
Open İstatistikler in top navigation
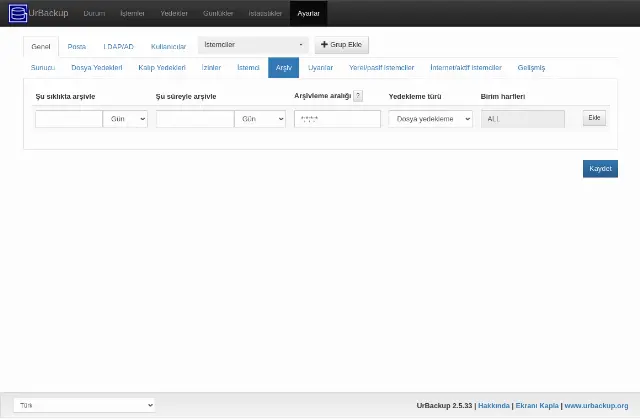tap(265, 13)
